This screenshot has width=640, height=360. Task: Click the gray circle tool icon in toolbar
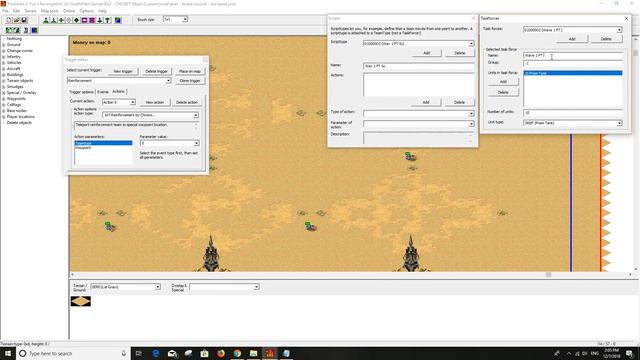pyautogui.click(x=69, y=20)
